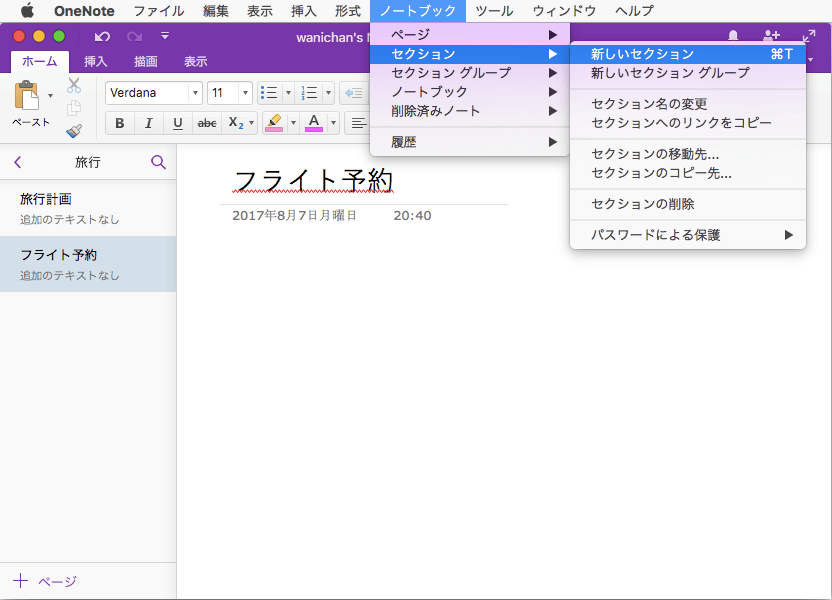
Task: Toggle underline formatting
Action: click(x=178, y=123)
